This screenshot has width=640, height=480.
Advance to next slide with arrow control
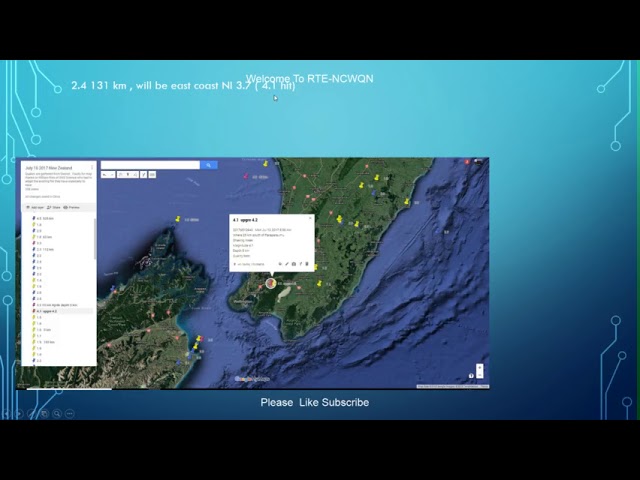tap(19, 413)
